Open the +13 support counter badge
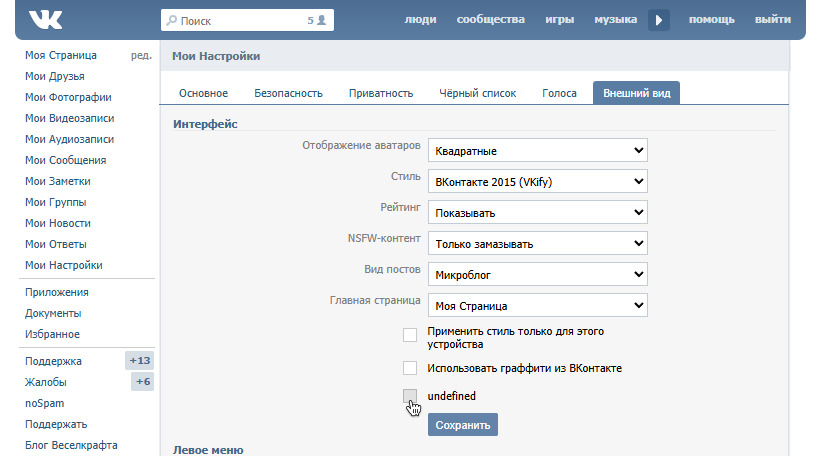The width and height of the screenshot is (822, 456). [140, 361]
